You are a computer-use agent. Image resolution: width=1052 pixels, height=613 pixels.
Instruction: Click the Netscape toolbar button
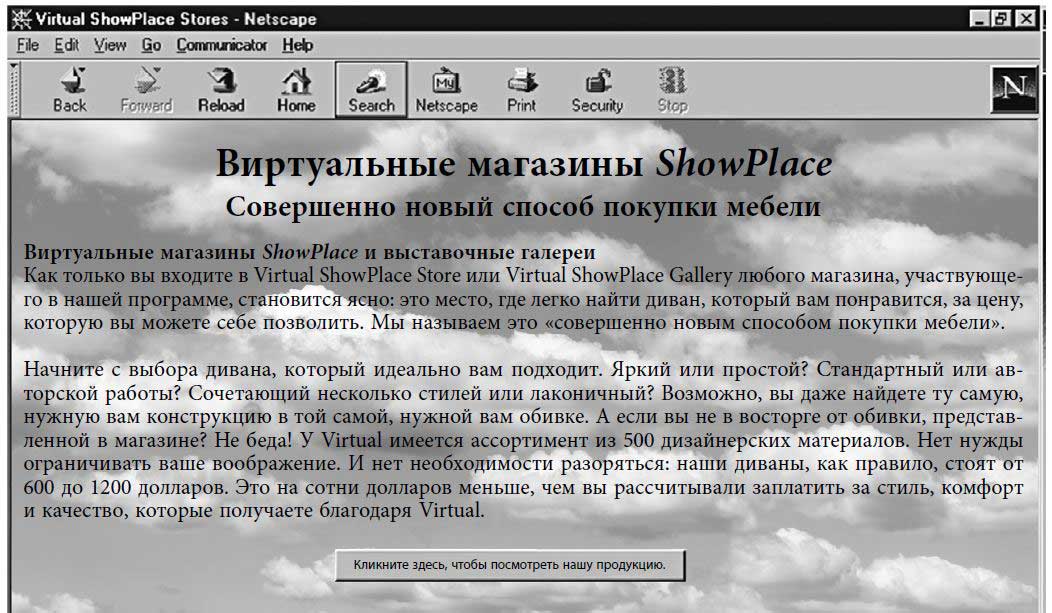[x=446, y=90]
